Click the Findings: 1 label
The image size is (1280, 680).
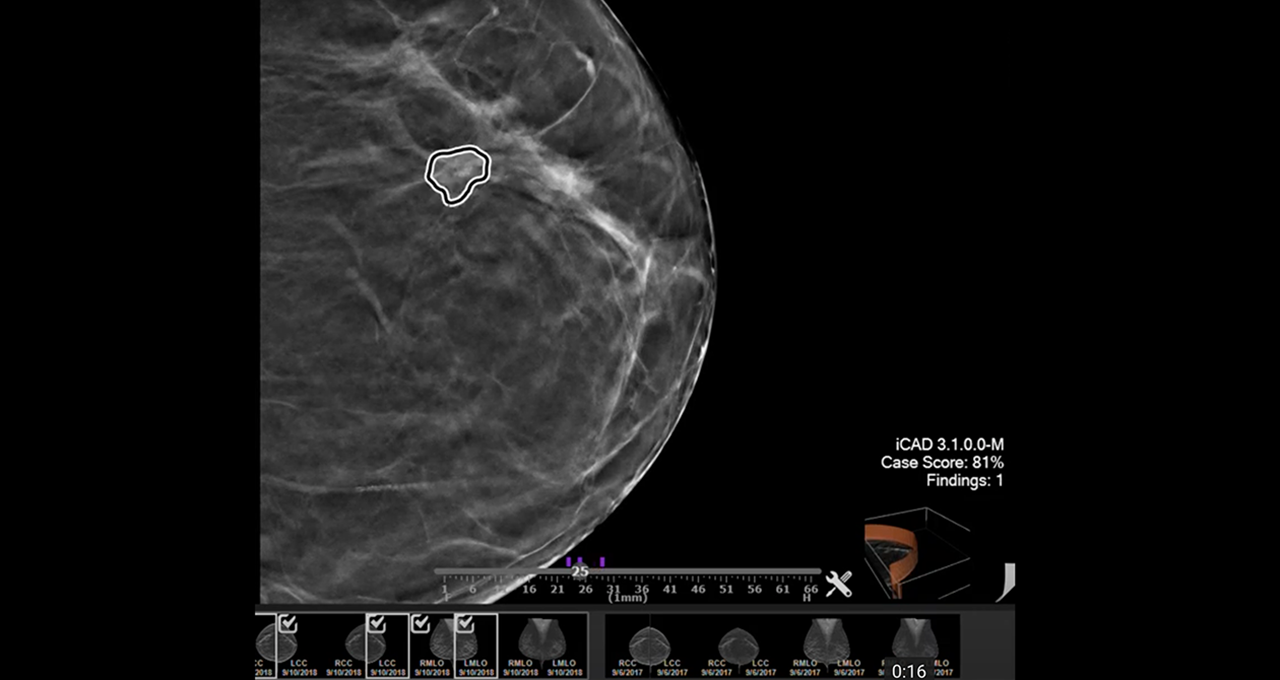[x=964, y=481]
